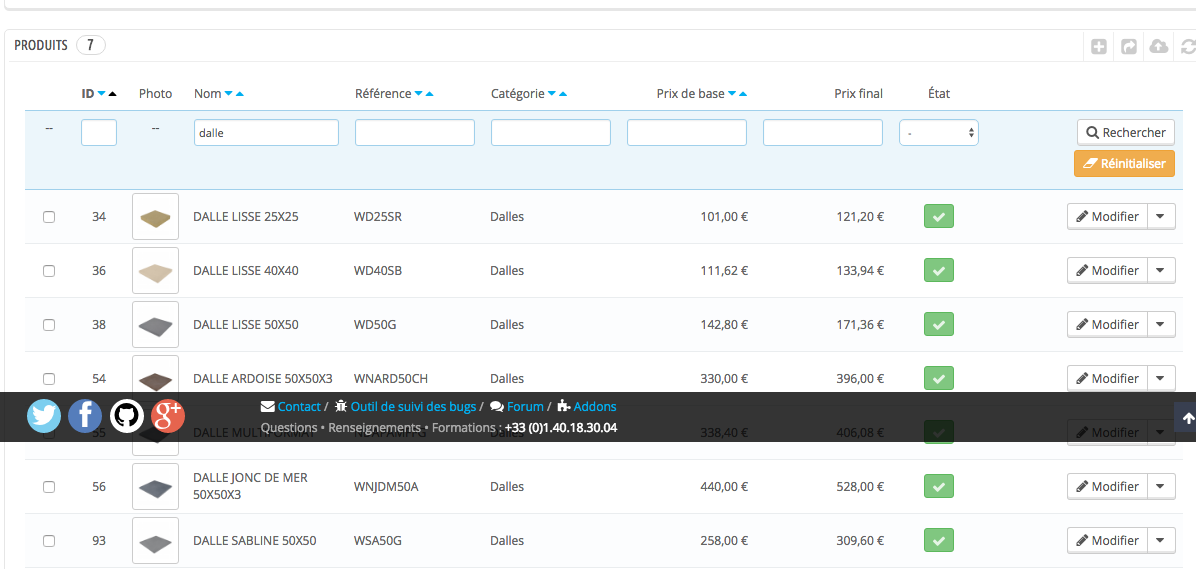Click the Prix de base filter field

pos(686,133)
